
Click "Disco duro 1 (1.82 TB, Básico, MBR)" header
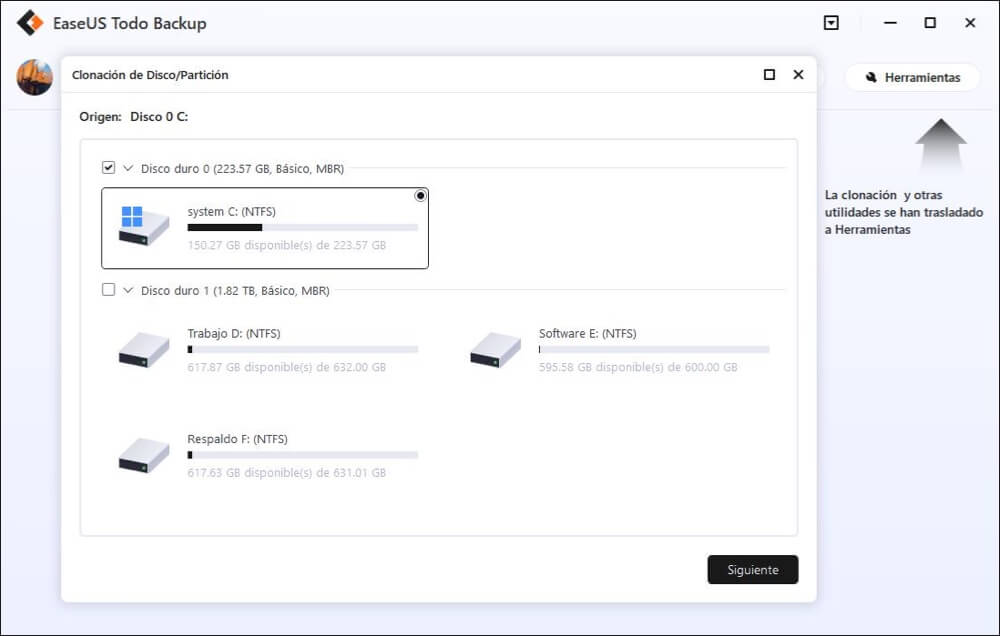(235, 290)
